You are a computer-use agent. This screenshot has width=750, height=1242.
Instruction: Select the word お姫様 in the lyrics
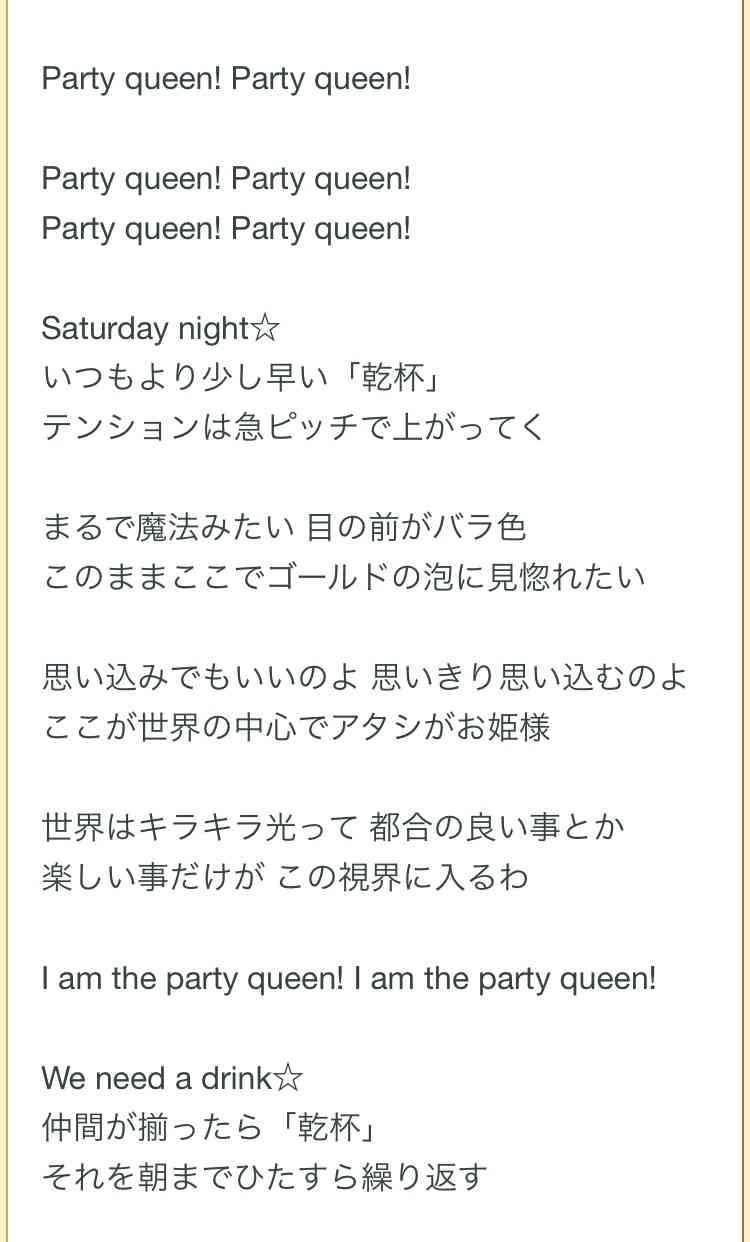(504, 727)
